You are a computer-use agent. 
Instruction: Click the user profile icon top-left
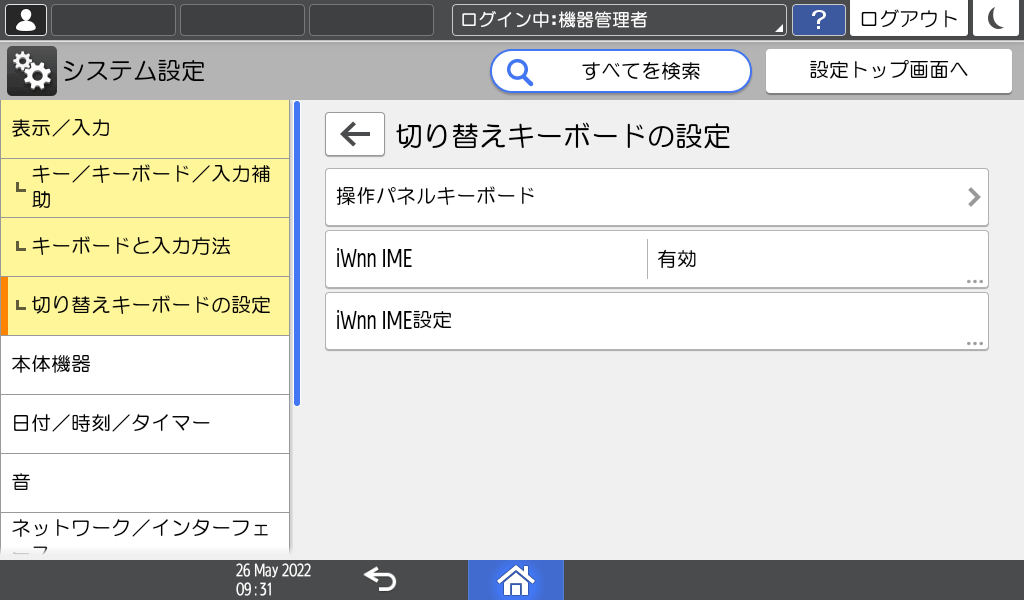tap(24, 19)
